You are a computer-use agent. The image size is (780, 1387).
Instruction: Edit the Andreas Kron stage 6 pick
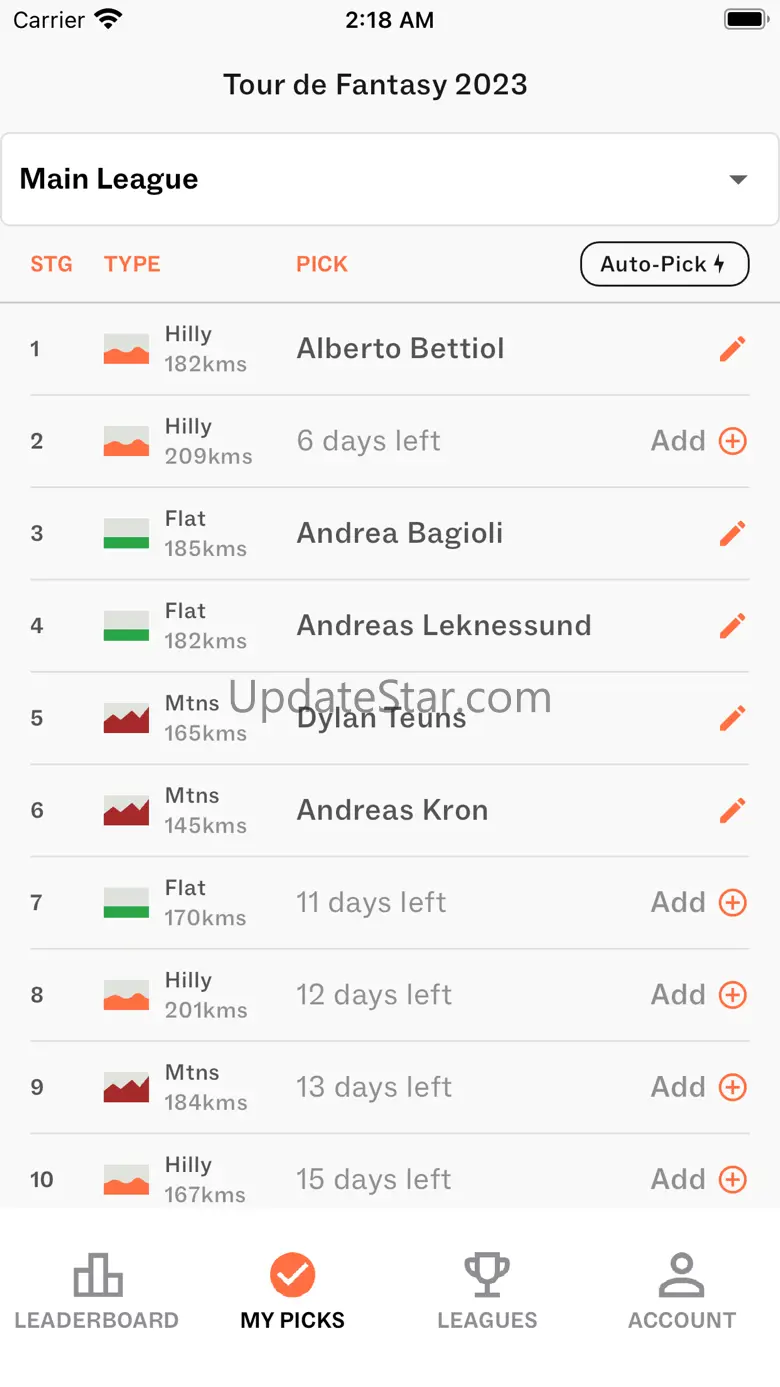pyautogui.click(x=732, y=810)
